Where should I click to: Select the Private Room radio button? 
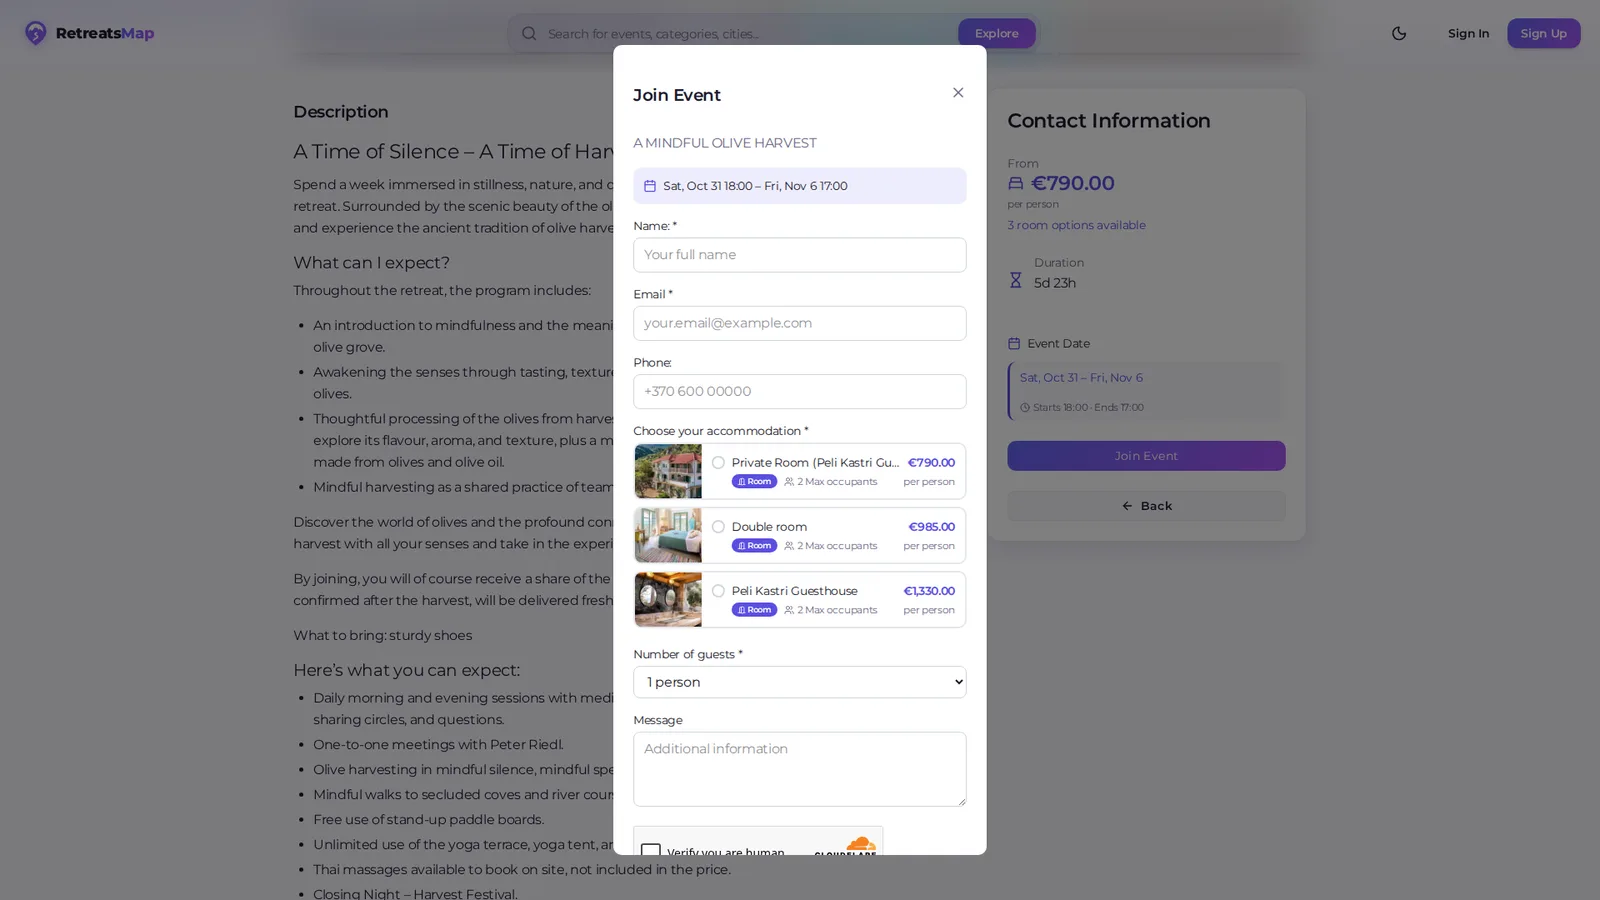718,463
